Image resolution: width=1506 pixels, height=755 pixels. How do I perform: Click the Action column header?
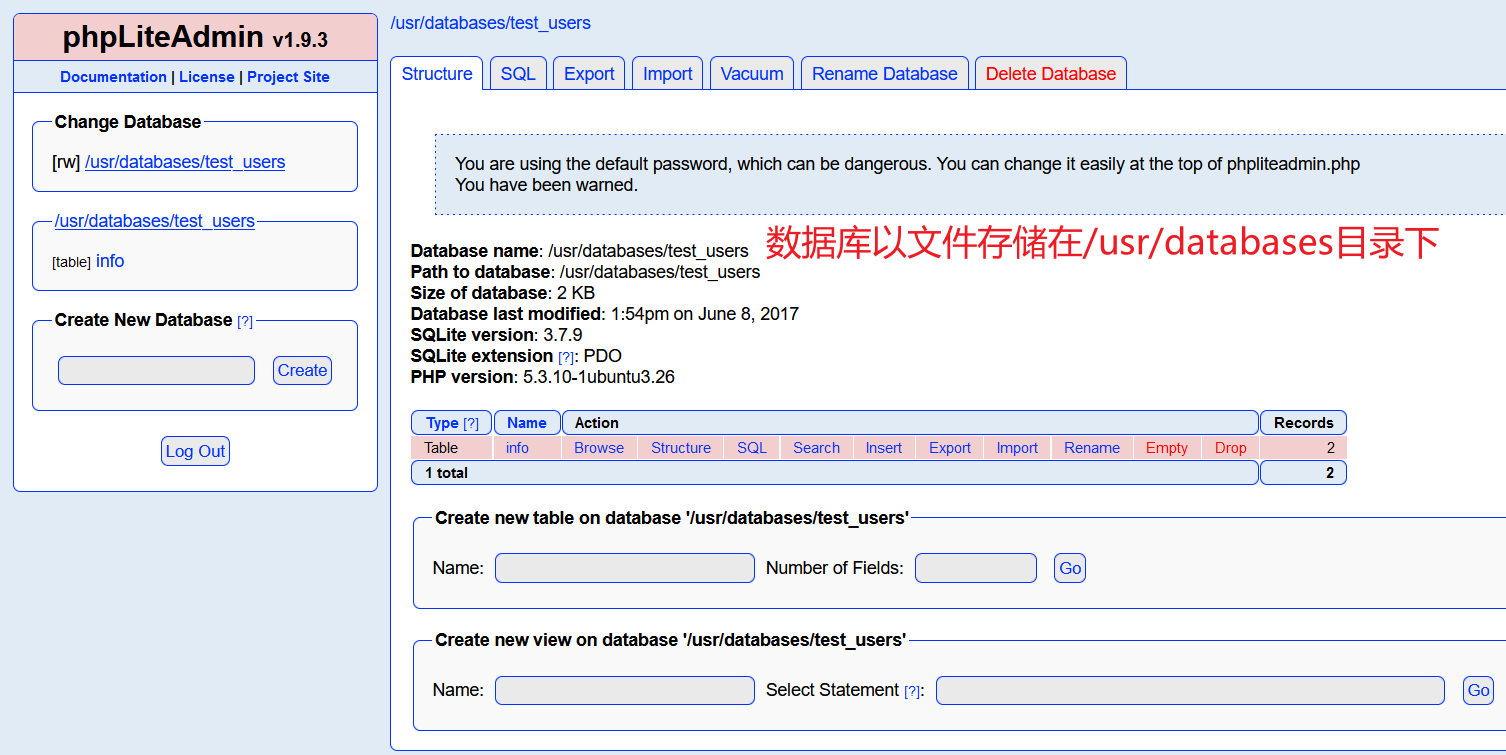910,423
